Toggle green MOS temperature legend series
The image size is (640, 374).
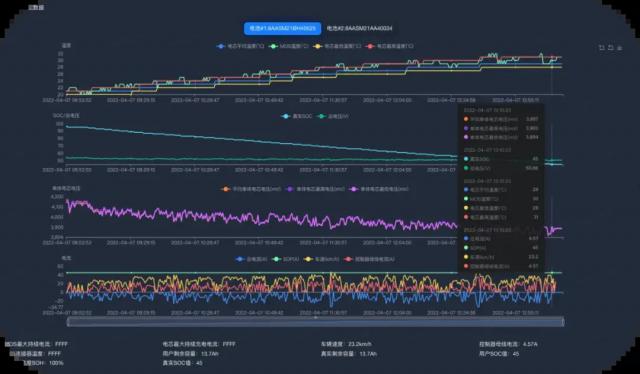[289, 47]
